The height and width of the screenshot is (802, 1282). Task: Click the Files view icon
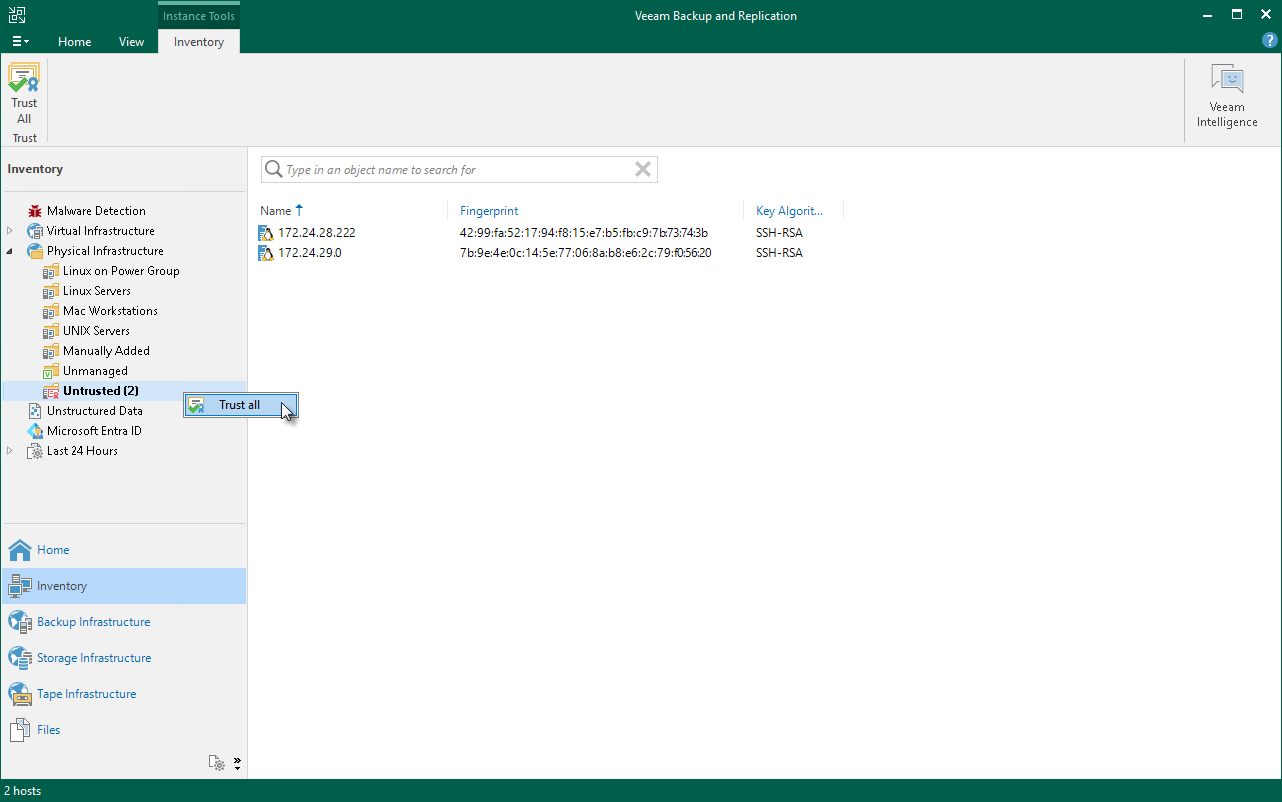point(20,730)
